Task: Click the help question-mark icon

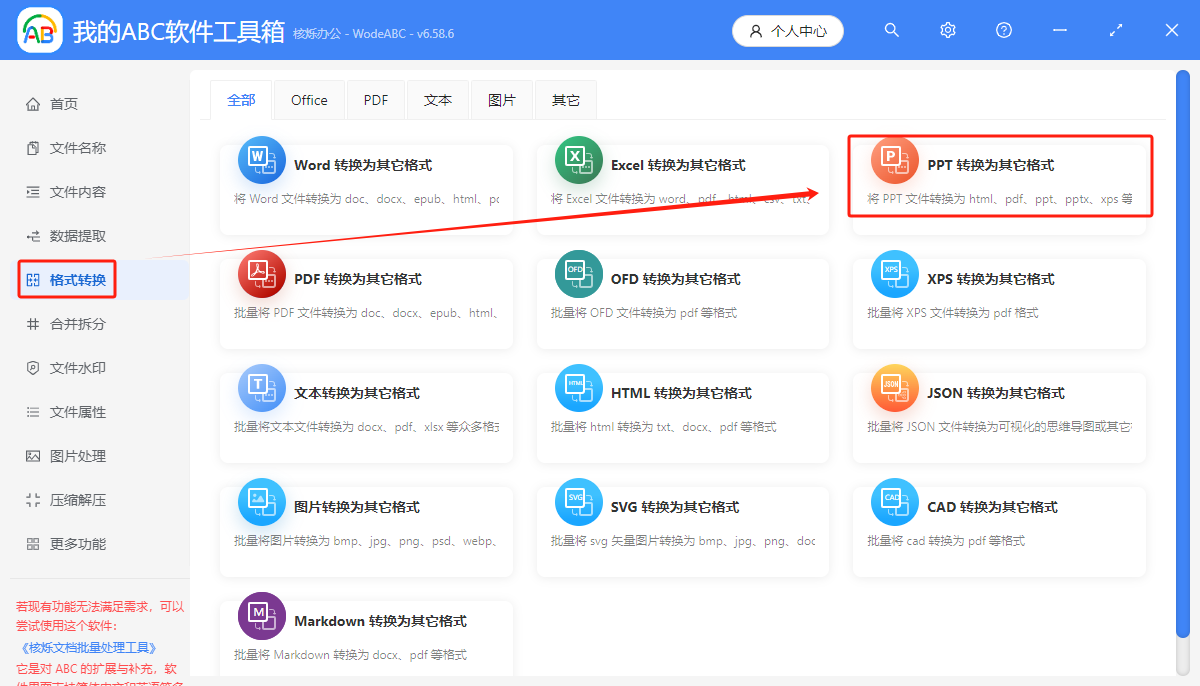Action: click(1003, 30)
